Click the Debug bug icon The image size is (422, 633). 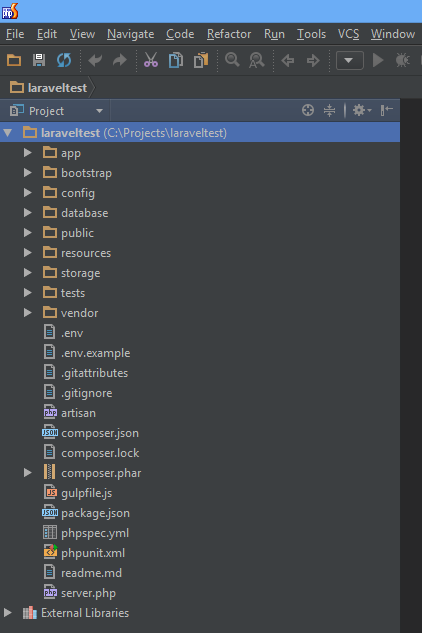click(x=402, y=61)
